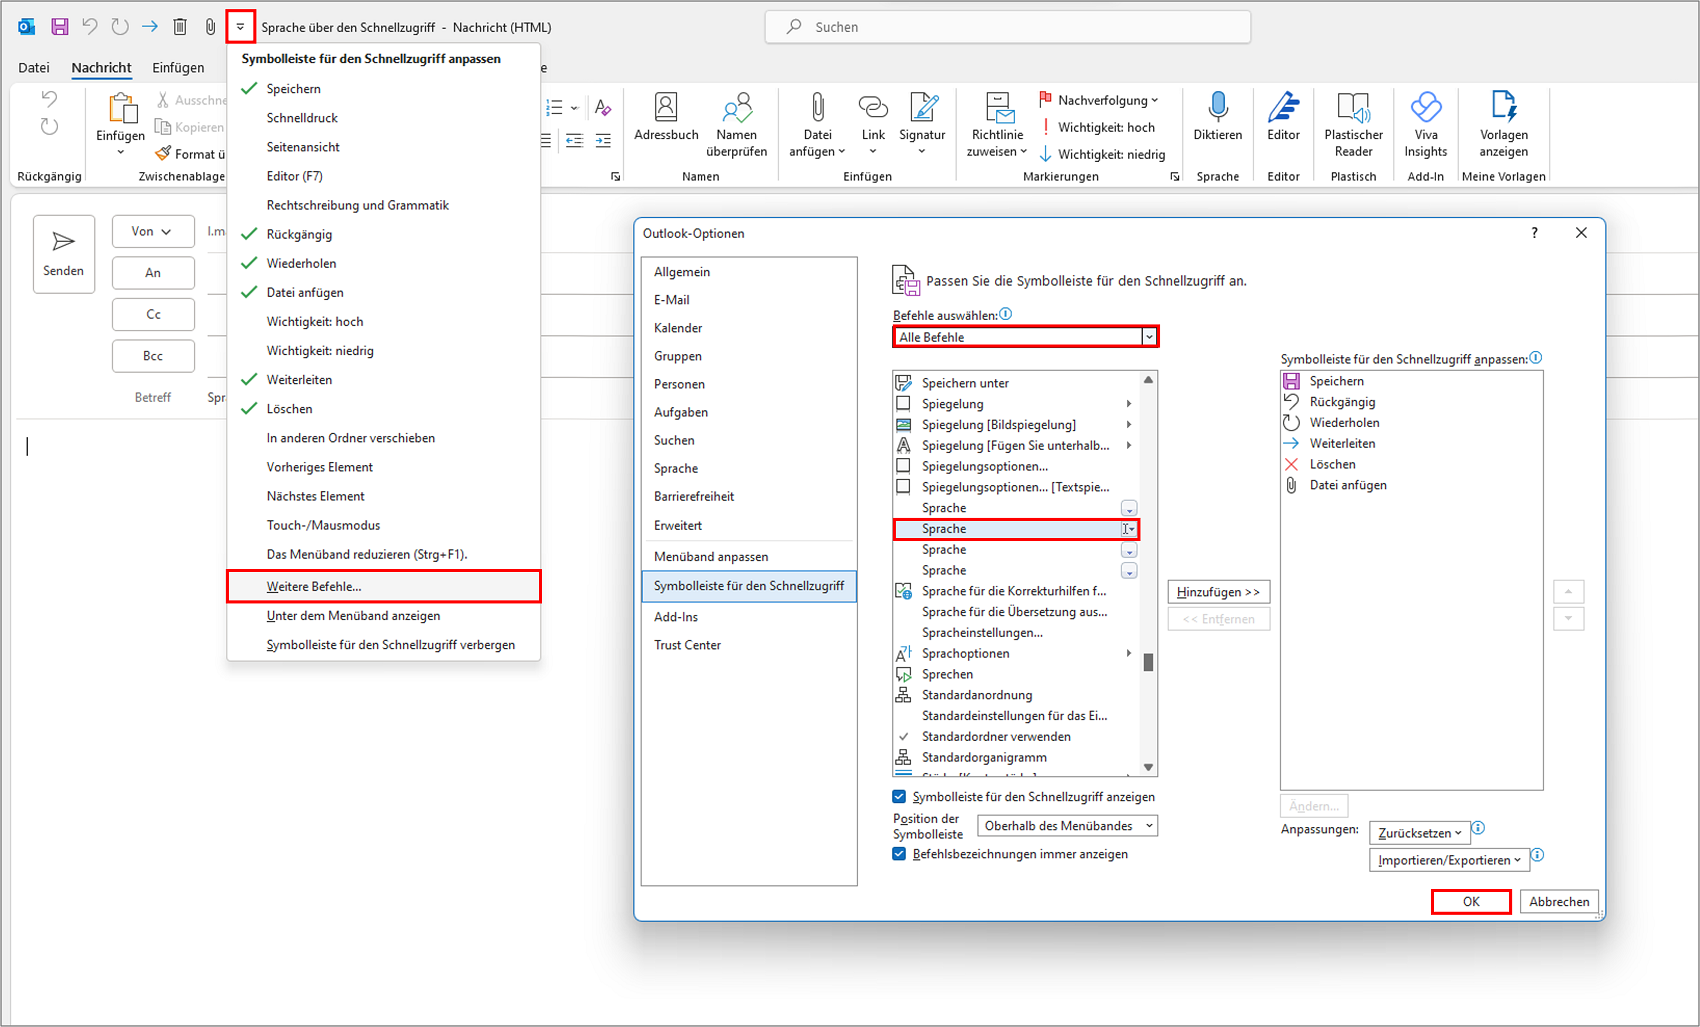
Task: Click the command list vertical scrollbar thumb
Action: [x=1148, y=662]
